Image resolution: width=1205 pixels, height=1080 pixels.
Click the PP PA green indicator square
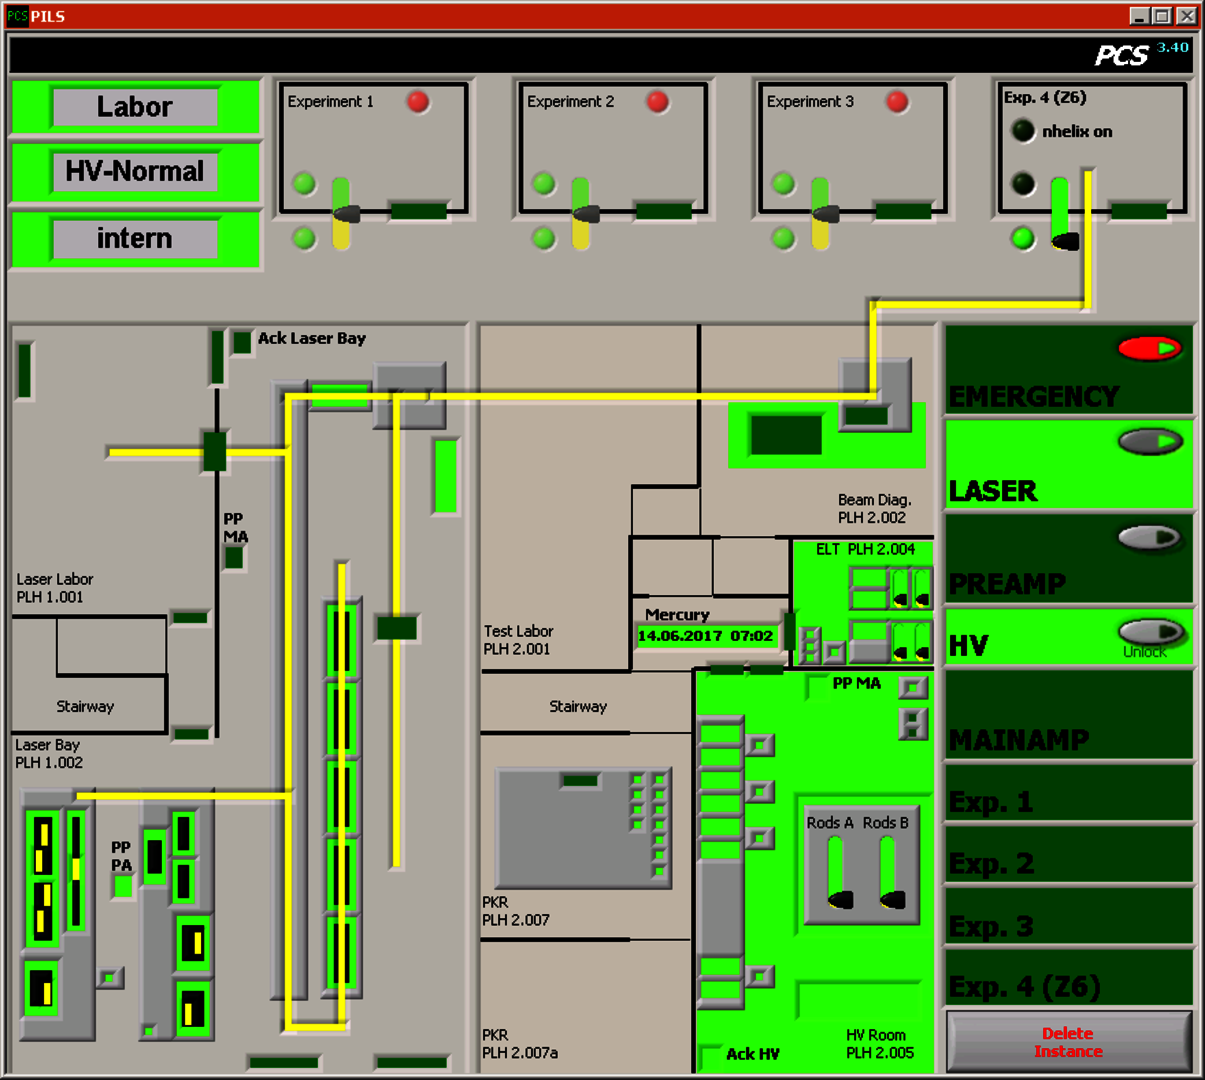(123, 886)
